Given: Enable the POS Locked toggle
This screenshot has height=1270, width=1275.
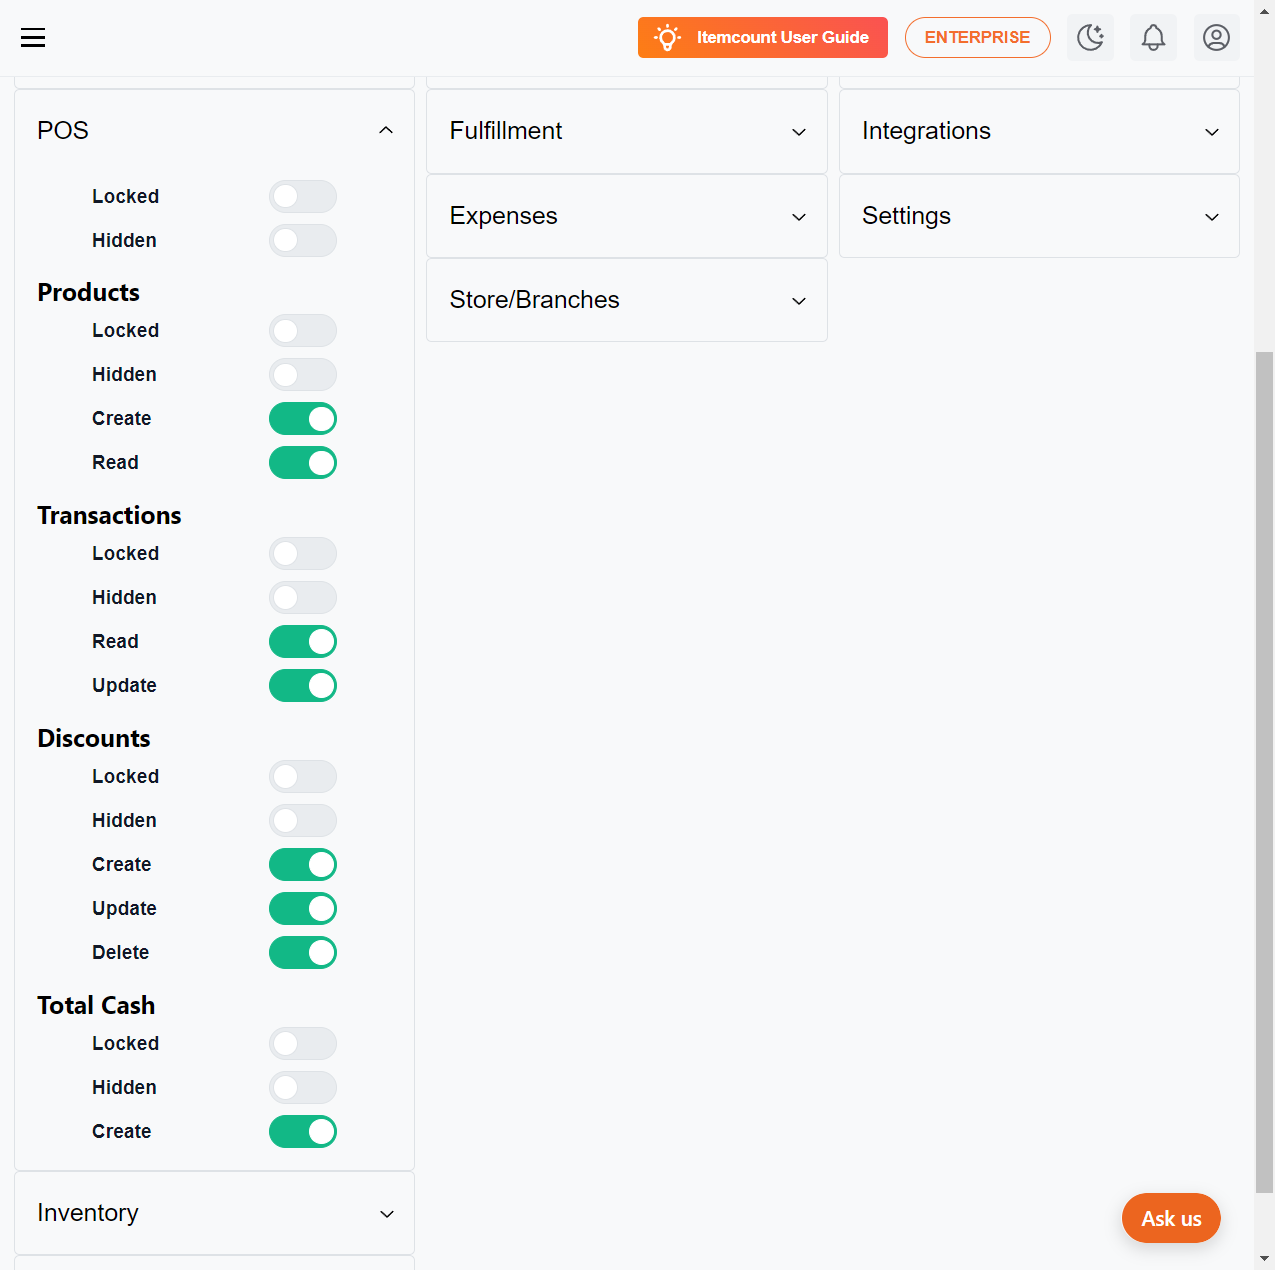Looking at the screenshot, I should tap(303, 196).
